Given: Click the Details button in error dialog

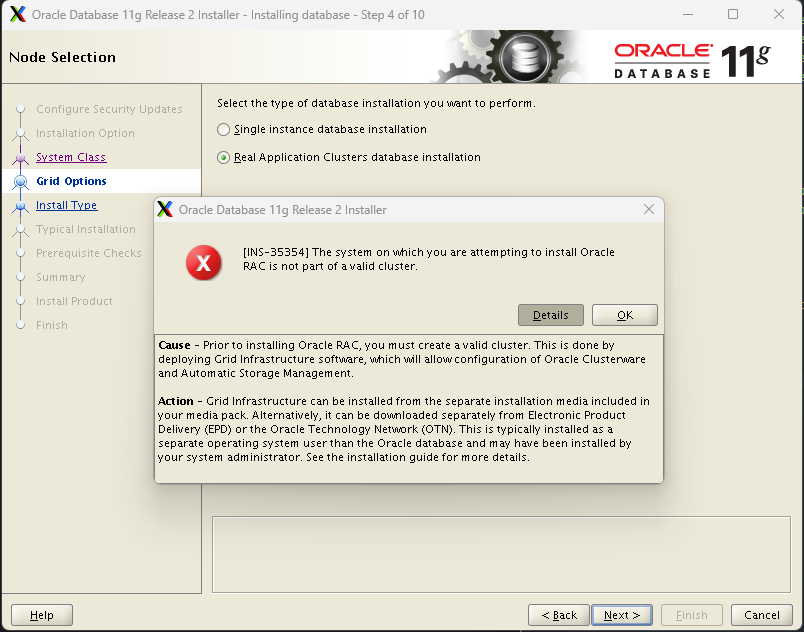Looking at the screenshot, I should [551, 315].
